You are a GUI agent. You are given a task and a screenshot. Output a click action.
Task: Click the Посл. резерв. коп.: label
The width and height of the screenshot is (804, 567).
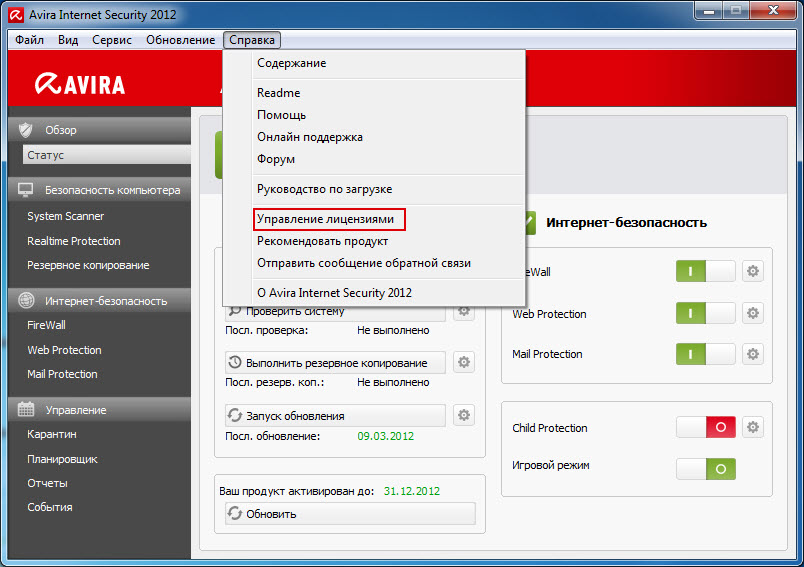click(x=274, y=382)
